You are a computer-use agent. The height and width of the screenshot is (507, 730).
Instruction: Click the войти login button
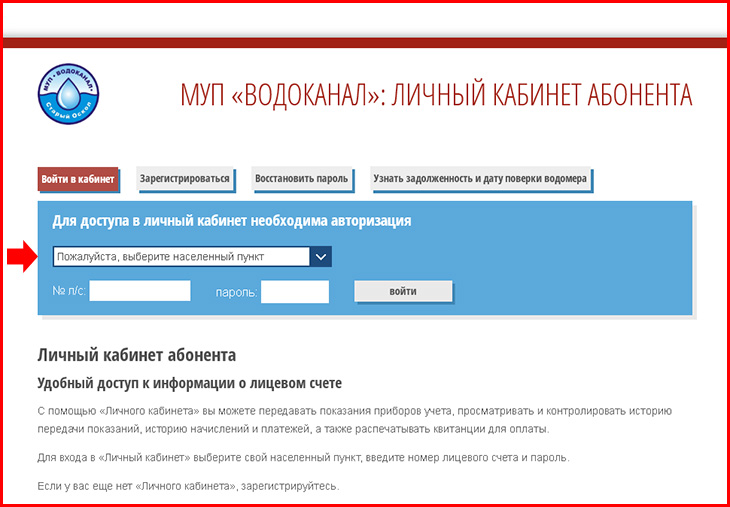click(x=403, y=291)
